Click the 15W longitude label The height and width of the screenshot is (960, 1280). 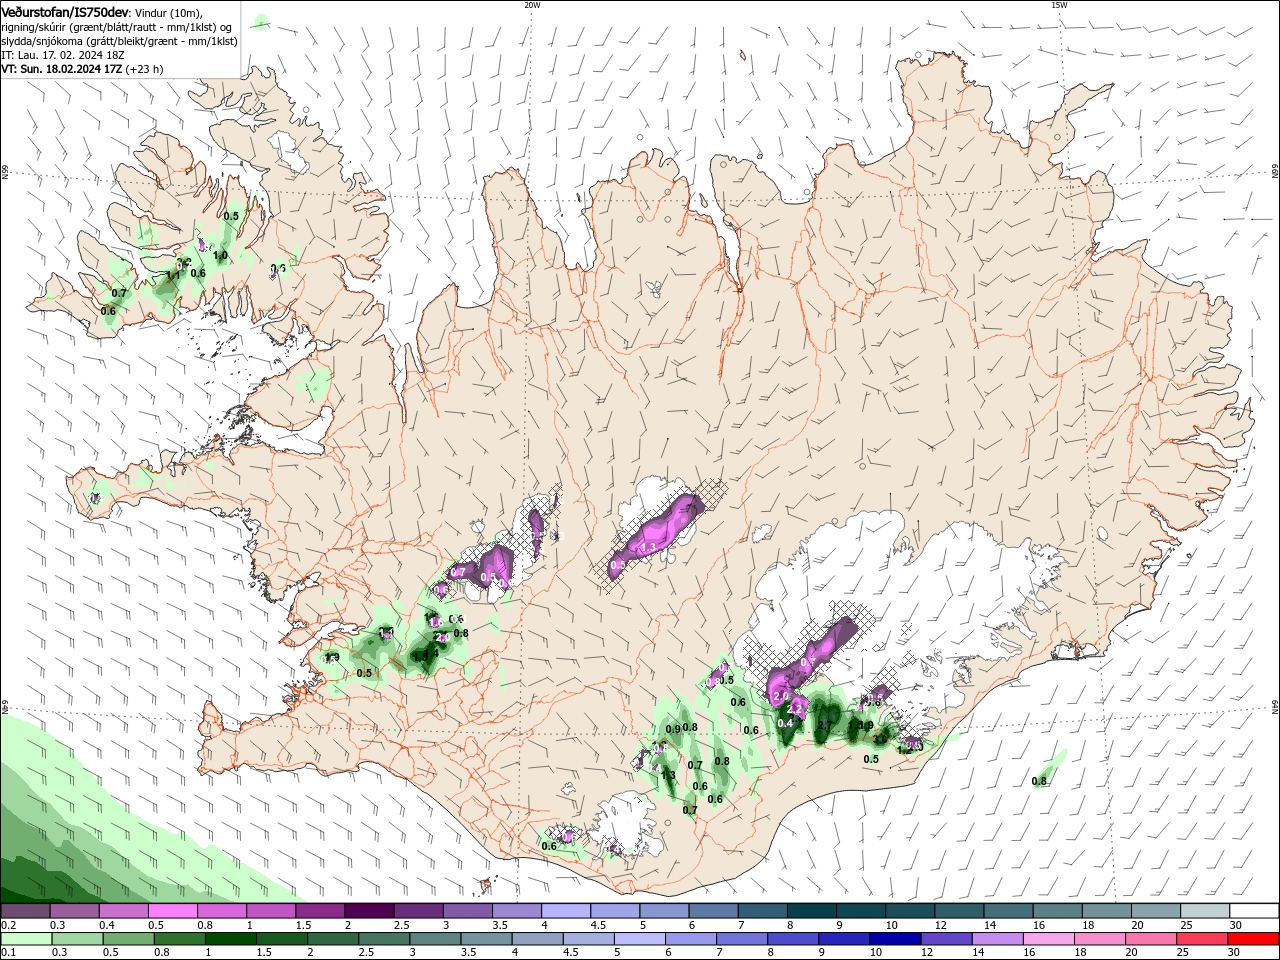coord(1059,5)
